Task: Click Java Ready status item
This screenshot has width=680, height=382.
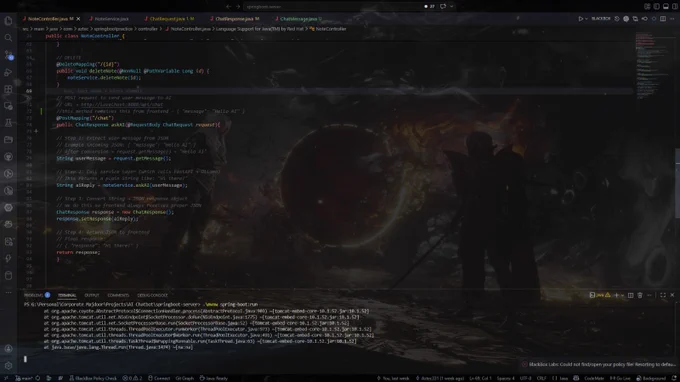Action: tap(213, 379)
